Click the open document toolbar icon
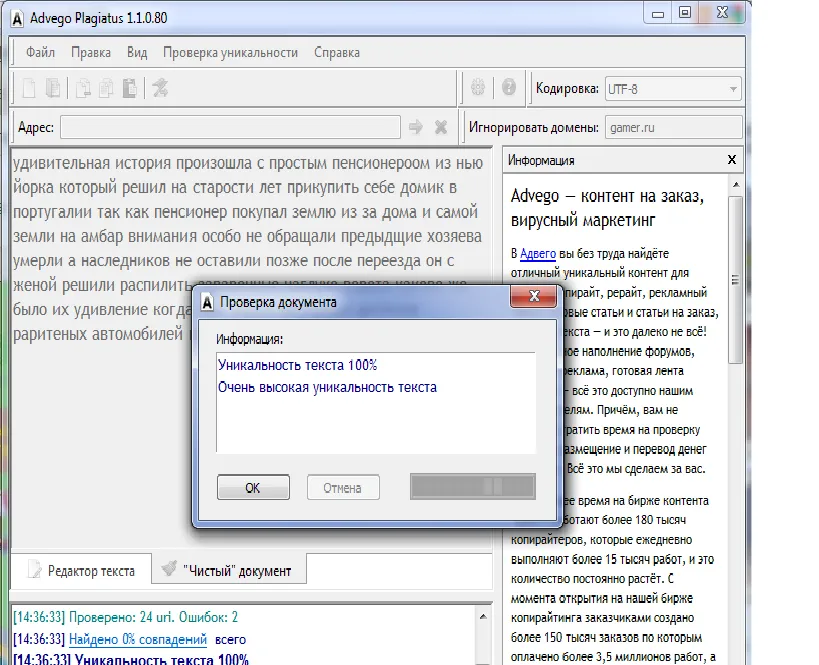The width and height of the screenshot is (819, 665). pyautogui.click(x=53, y=88)
